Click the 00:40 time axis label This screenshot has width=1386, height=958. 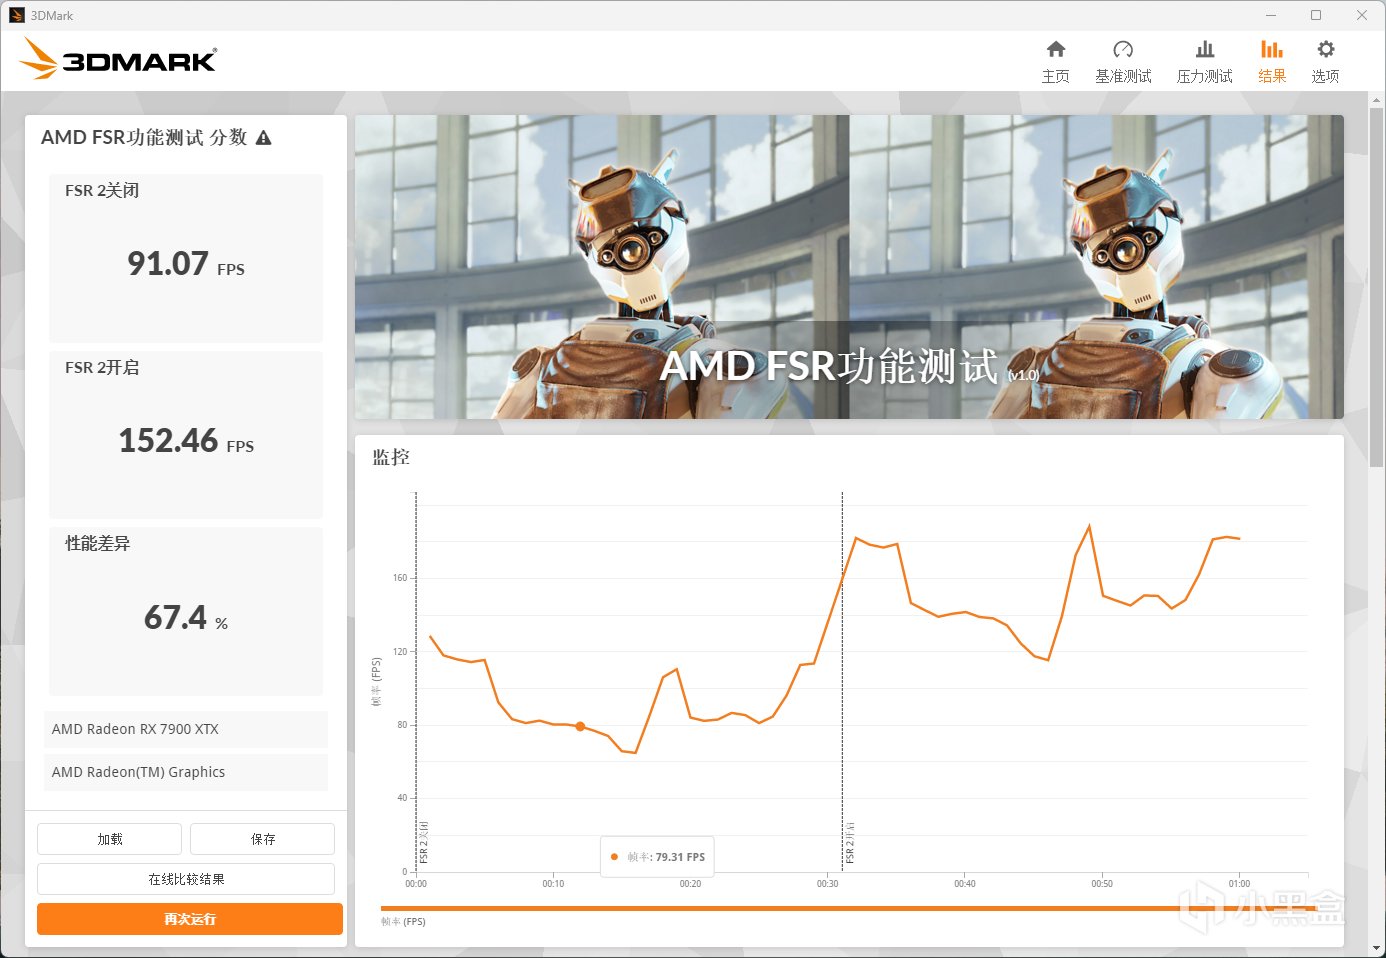point(964,884)
